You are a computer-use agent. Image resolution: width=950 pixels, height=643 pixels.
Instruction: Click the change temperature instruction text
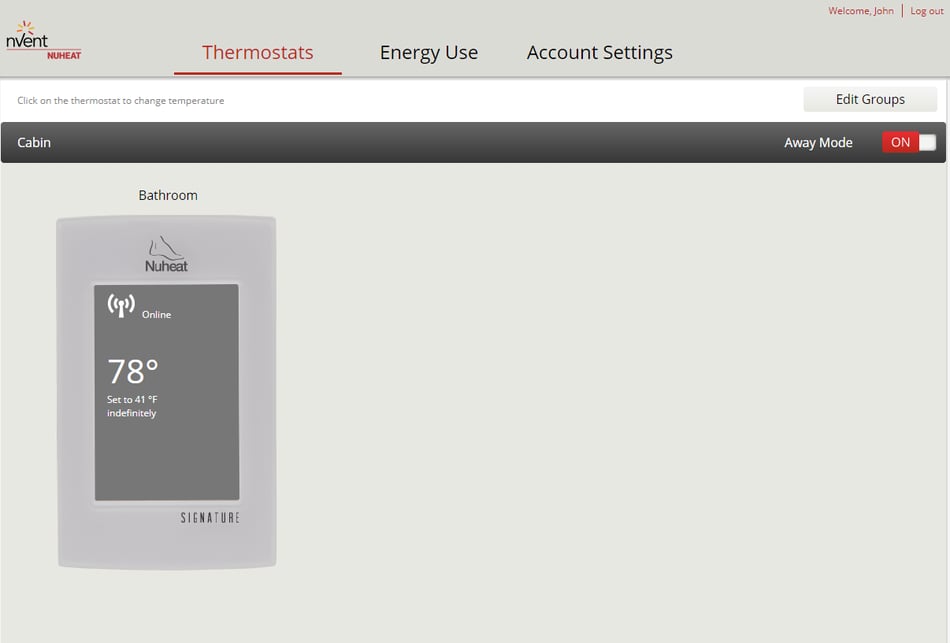120,101
